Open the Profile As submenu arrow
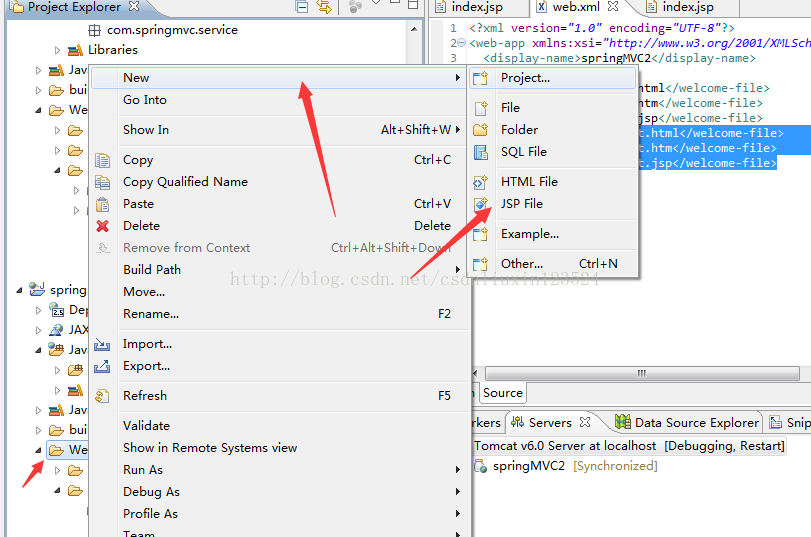 458,514
